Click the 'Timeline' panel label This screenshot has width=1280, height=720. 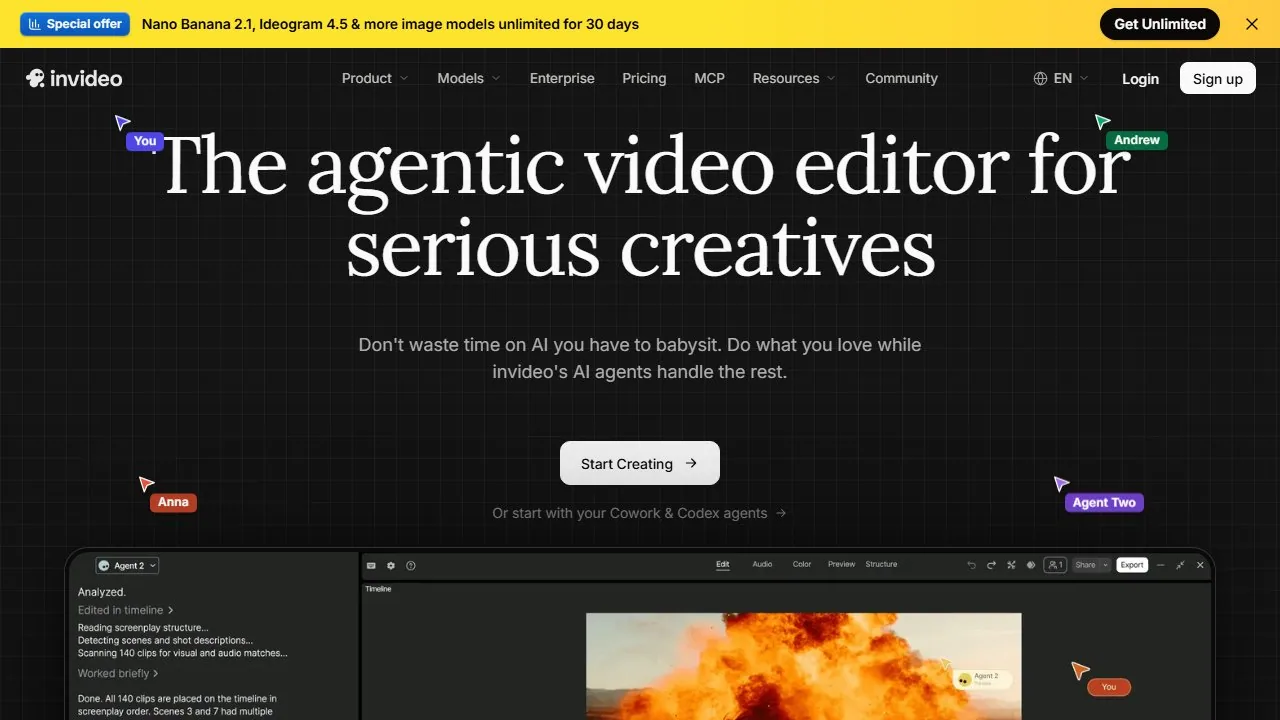[378, 589]
